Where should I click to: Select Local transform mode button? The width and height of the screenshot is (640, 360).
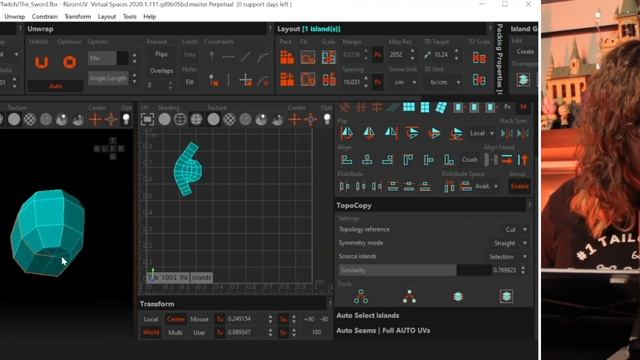click(151, 319)
